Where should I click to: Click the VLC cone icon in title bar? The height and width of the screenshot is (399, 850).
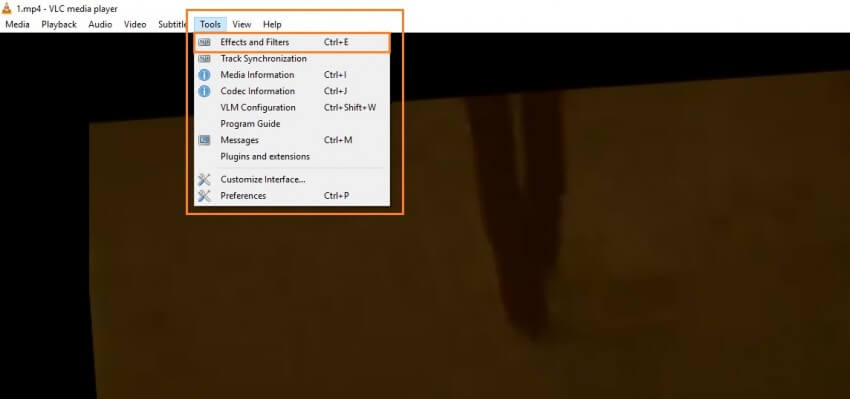pyautogui.click(x=7, y=8)
